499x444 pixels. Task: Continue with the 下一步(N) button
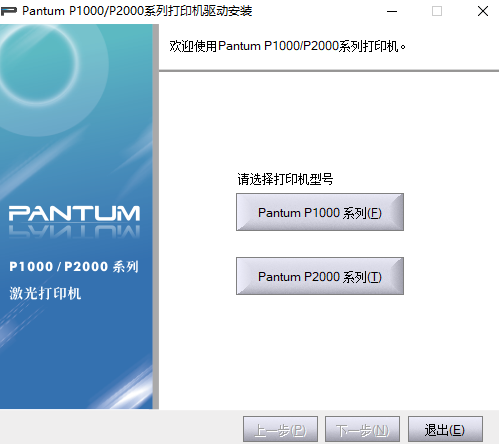click(x=362, y=429)
